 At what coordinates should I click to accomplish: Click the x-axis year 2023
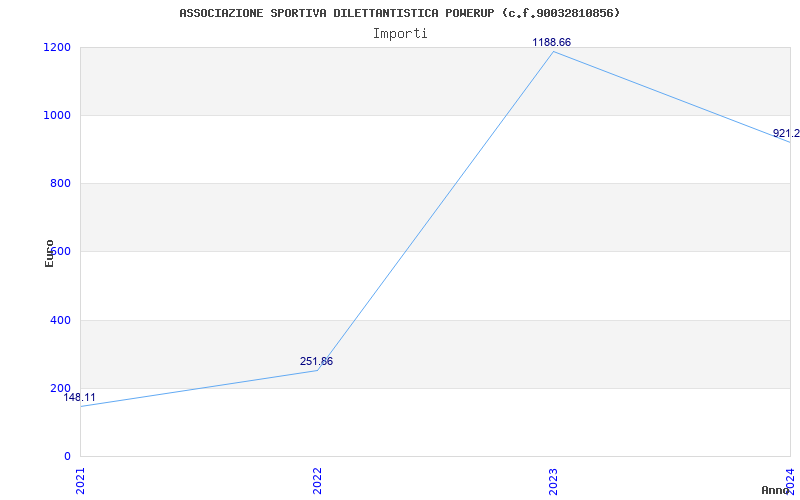coord(554,481)
